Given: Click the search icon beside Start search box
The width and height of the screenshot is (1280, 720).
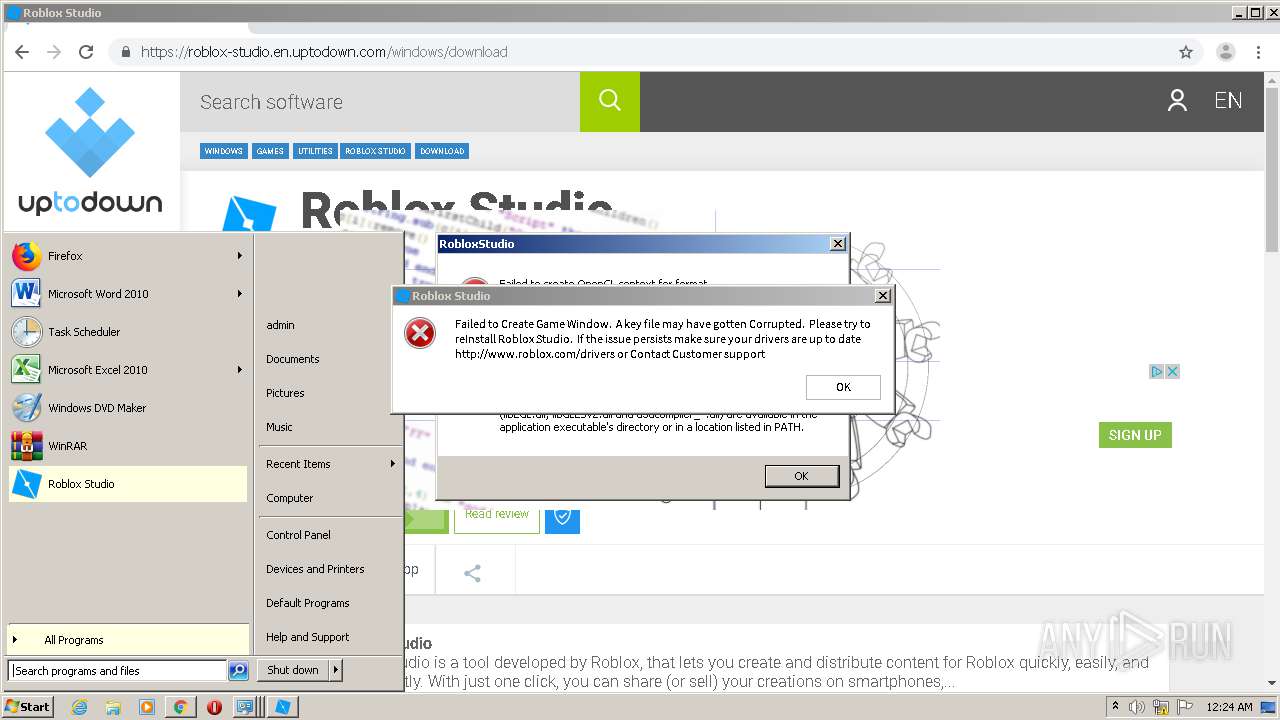Looking at the screenshot, I should point(238,671).
